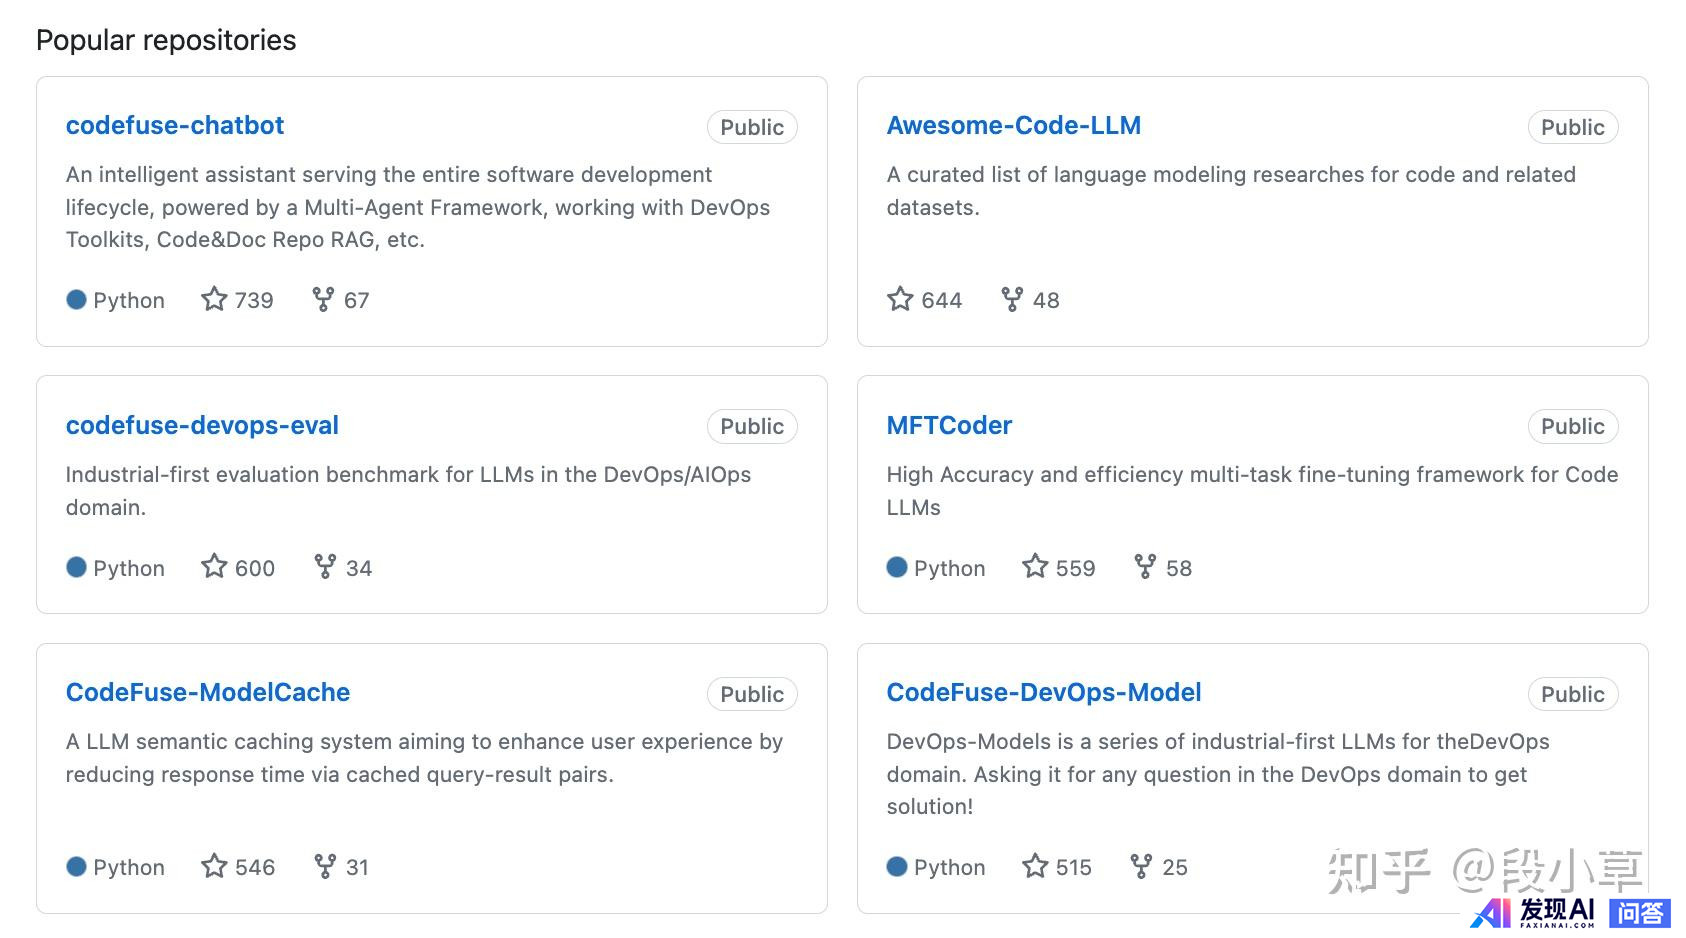The height and width of the screenshot is (938, 1686).
Task: Go to codefuse-devops-eval repository
Action: point(202,426)
